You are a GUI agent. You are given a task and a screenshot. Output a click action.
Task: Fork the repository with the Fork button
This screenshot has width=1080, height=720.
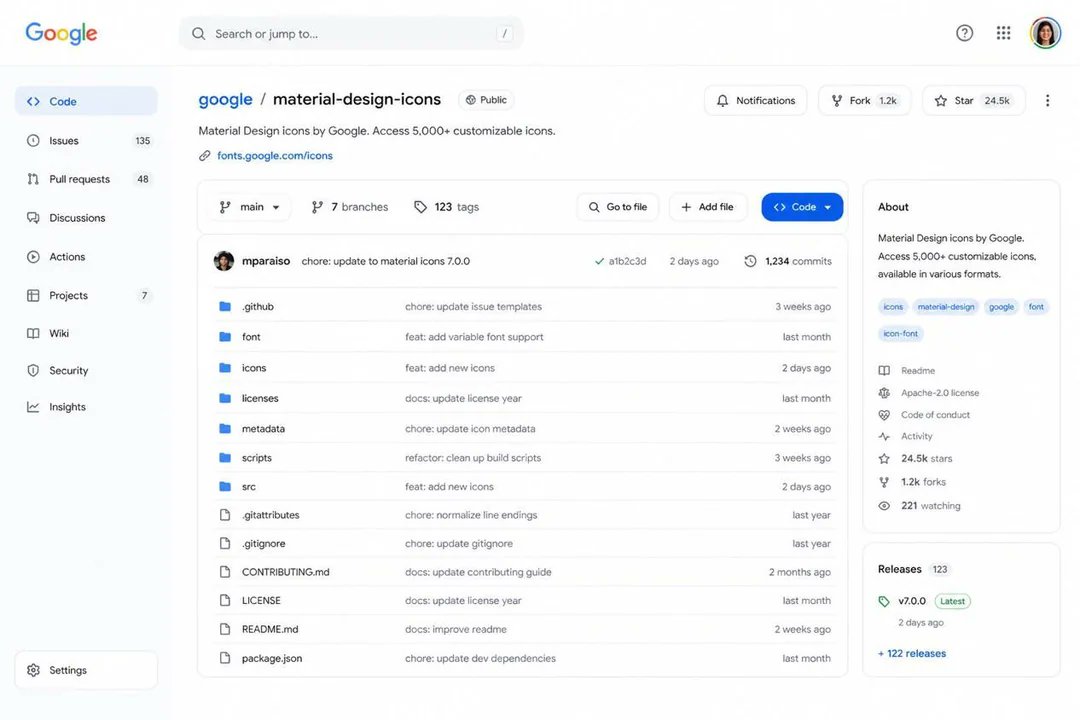(x=864, y=101)
